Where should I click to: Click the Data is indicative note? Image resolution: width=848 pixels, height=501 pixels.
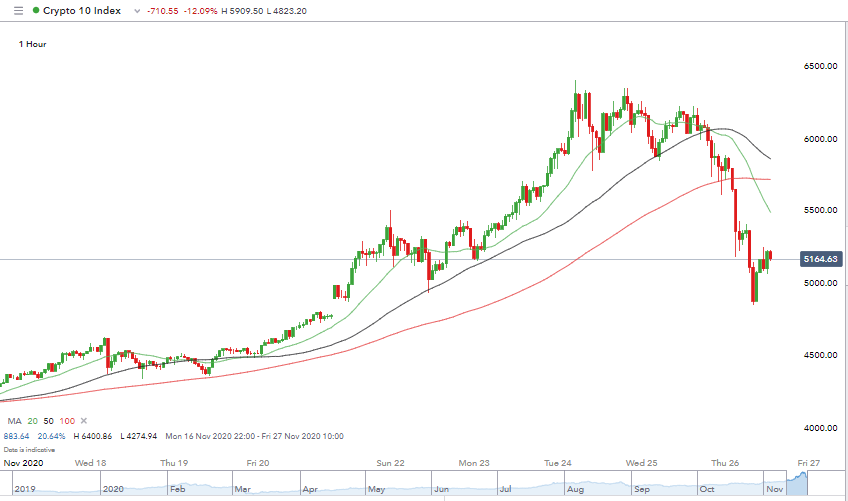29,450
